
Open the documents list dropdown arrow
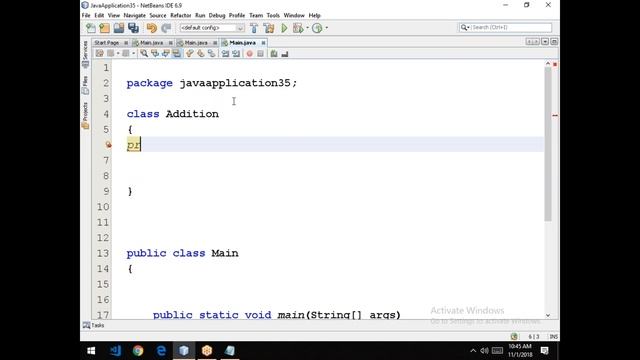coord(545,42)
